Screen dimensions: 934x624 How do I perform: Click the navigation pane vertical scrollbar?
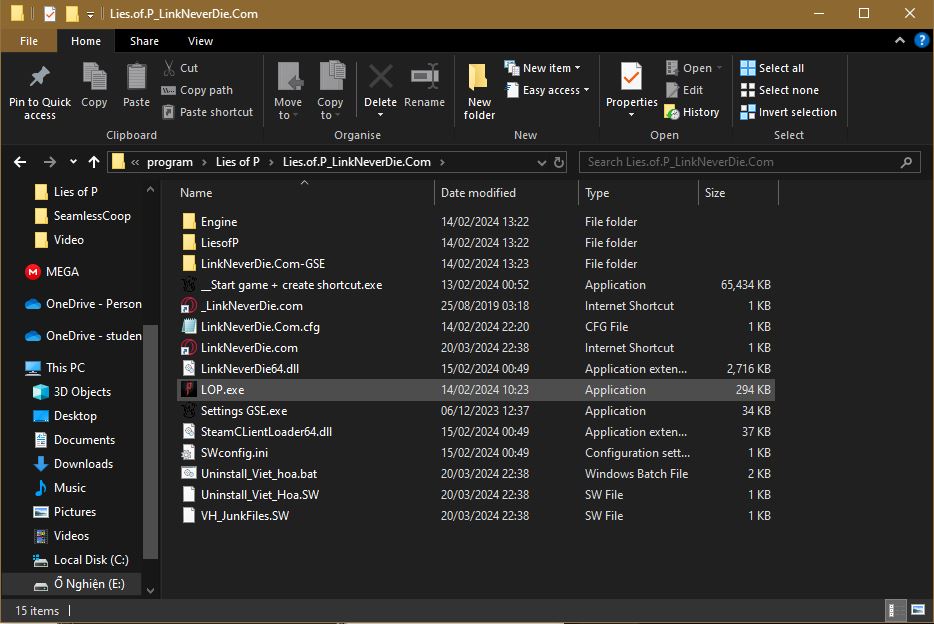[151, 440]
